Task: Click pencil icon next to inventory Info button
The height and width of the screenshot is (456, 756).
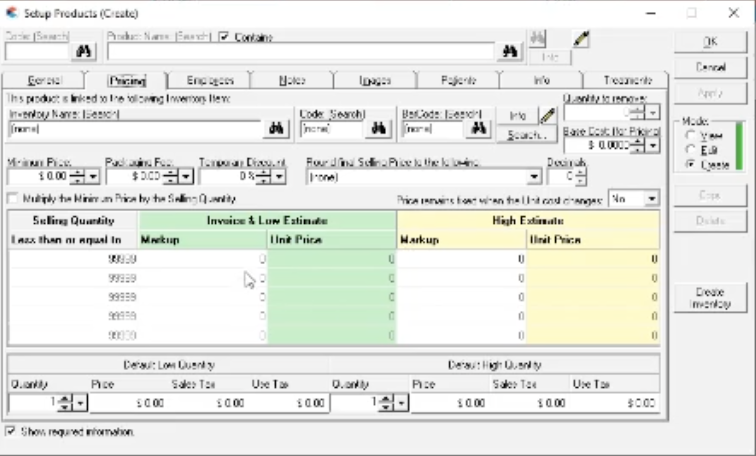Action: coord(546,115)
